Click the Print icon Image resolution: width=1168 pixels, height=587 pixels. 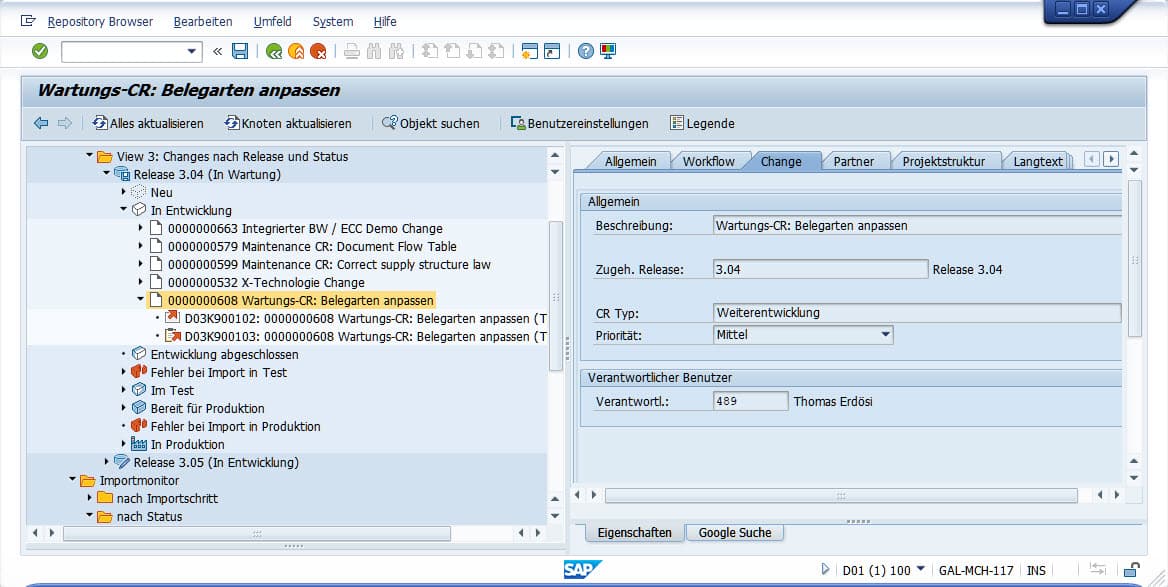[x=351, y=51]
